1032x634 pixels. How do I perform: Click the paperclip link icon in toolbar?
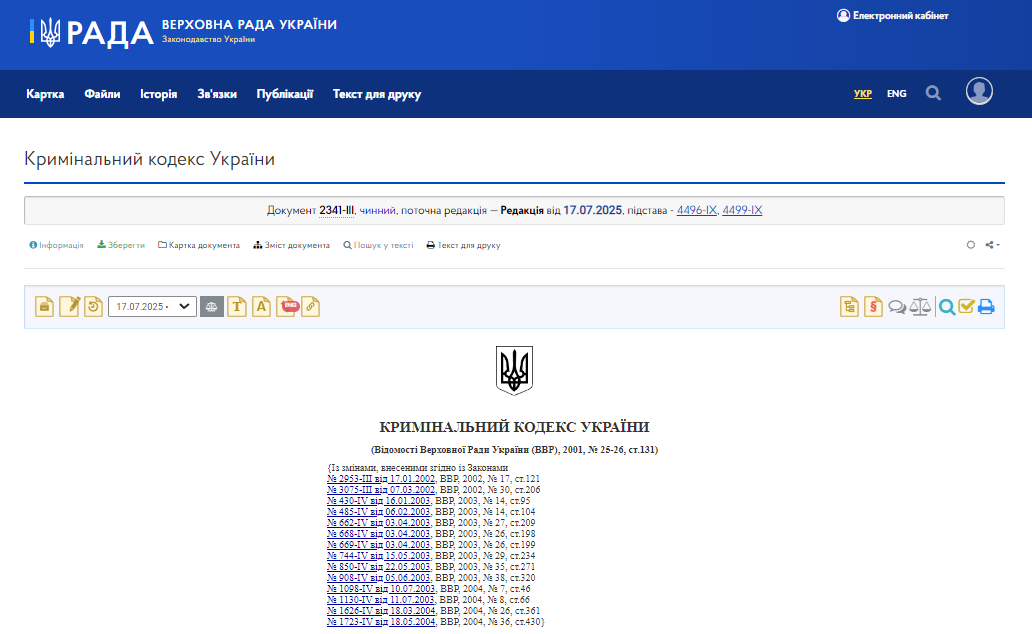click(310, 306)
